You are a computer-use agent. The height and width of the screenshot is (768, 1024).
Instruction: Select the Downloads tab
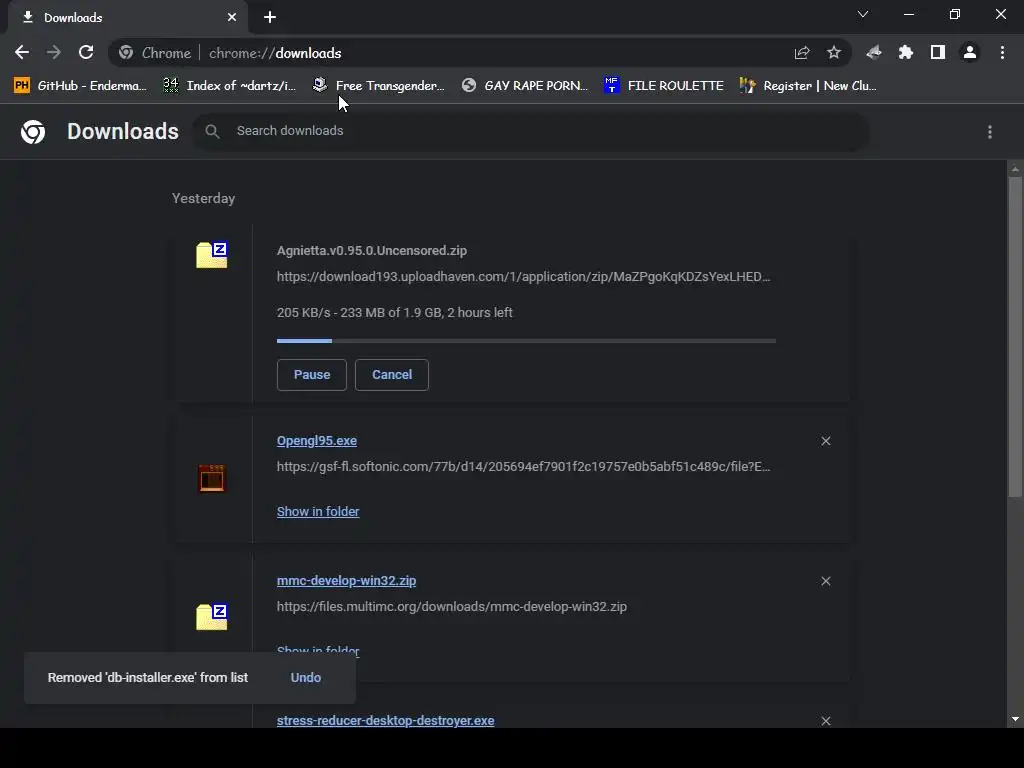click(127, 18)
